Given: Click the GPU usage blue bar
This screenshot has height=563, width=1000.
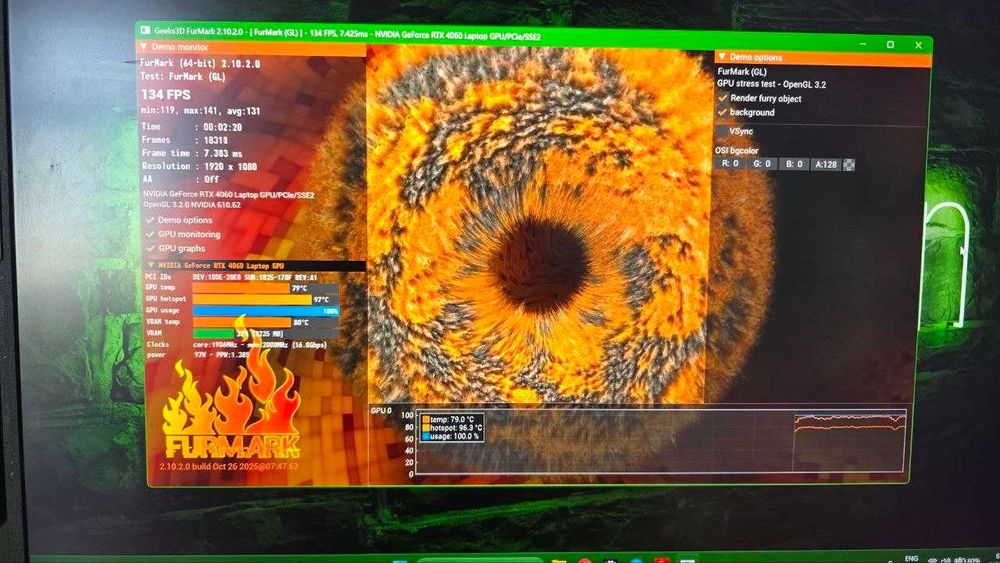Looking at the screenshot, I should (x=265, y=311).
